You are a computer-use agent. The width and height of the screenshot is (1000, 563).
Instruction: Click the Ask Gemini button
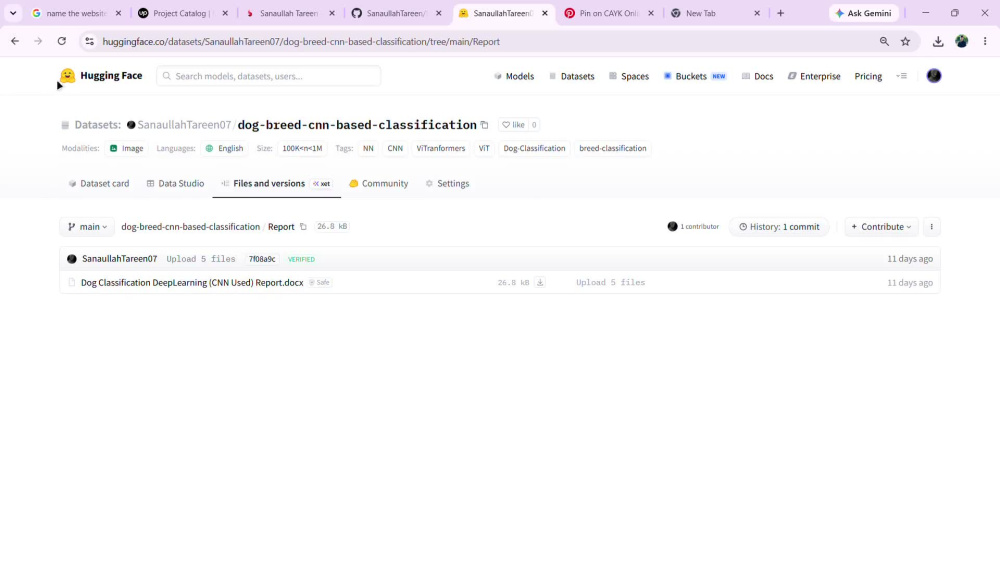[864, 13]
